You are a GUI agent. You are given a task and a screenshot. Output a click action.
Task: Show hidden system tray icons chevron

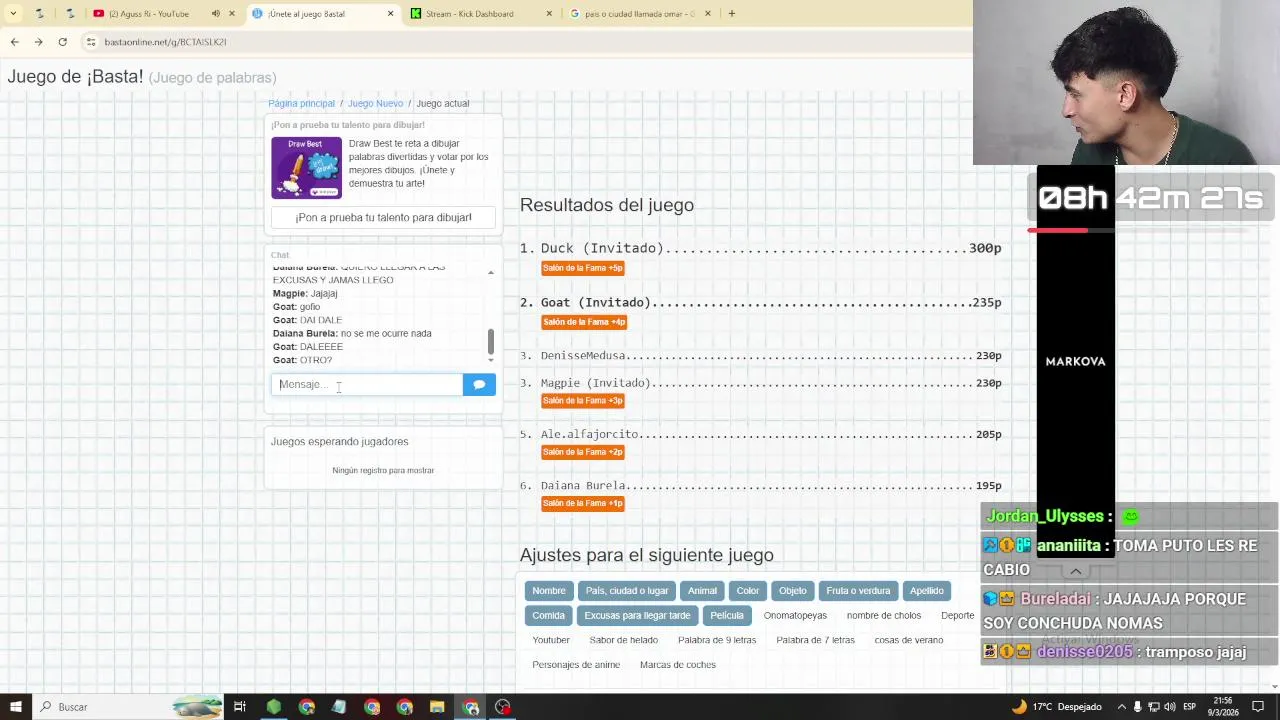coord(1120,707)
